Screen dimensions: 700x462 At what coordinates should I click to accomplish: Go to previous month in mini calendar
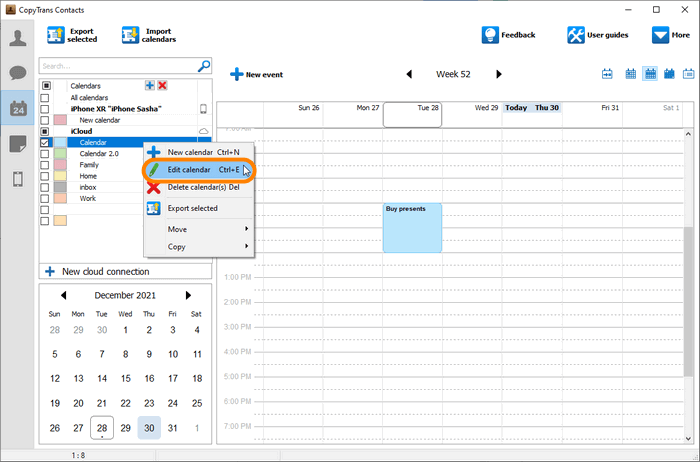point(63,295)
